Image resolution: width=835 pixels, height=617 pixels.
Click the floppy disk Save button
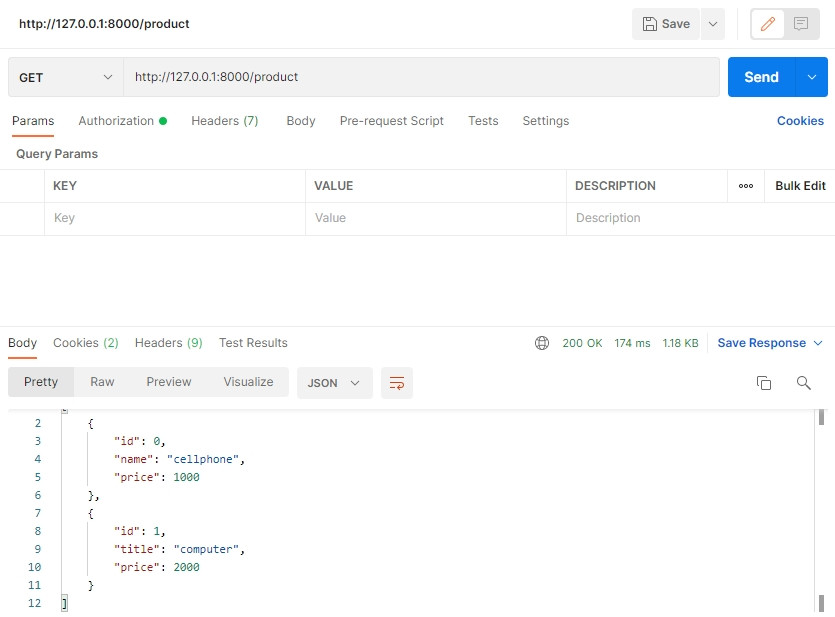coord(666,24)
